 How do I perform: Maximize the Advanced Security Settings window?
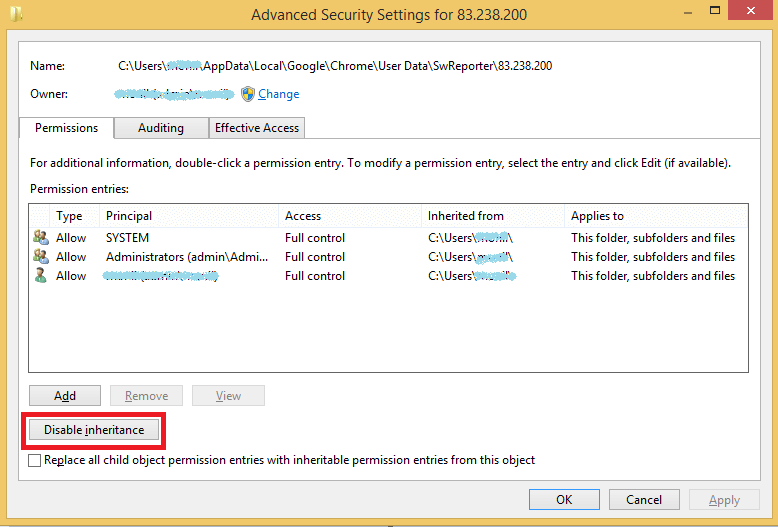click(715, 11)
